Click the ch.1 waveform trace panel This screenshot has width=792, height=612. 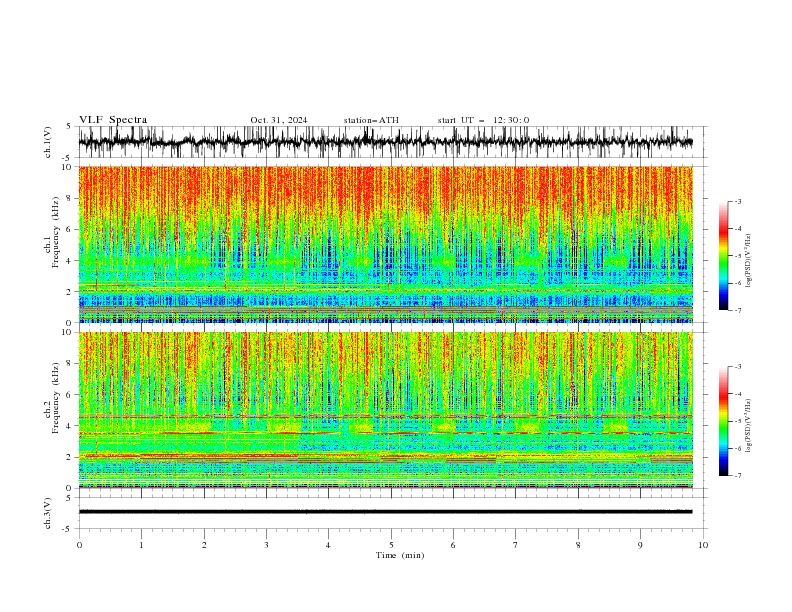(x=393, y=142)
